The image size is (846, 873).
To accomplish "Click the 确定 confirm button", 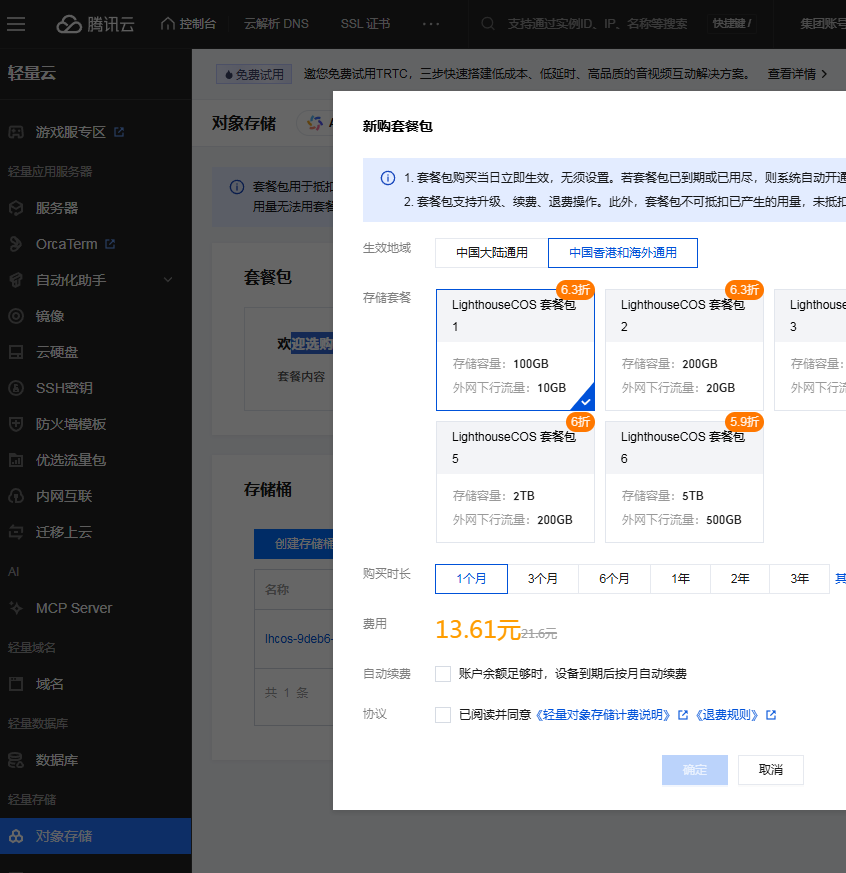I will tap(695, 770).
